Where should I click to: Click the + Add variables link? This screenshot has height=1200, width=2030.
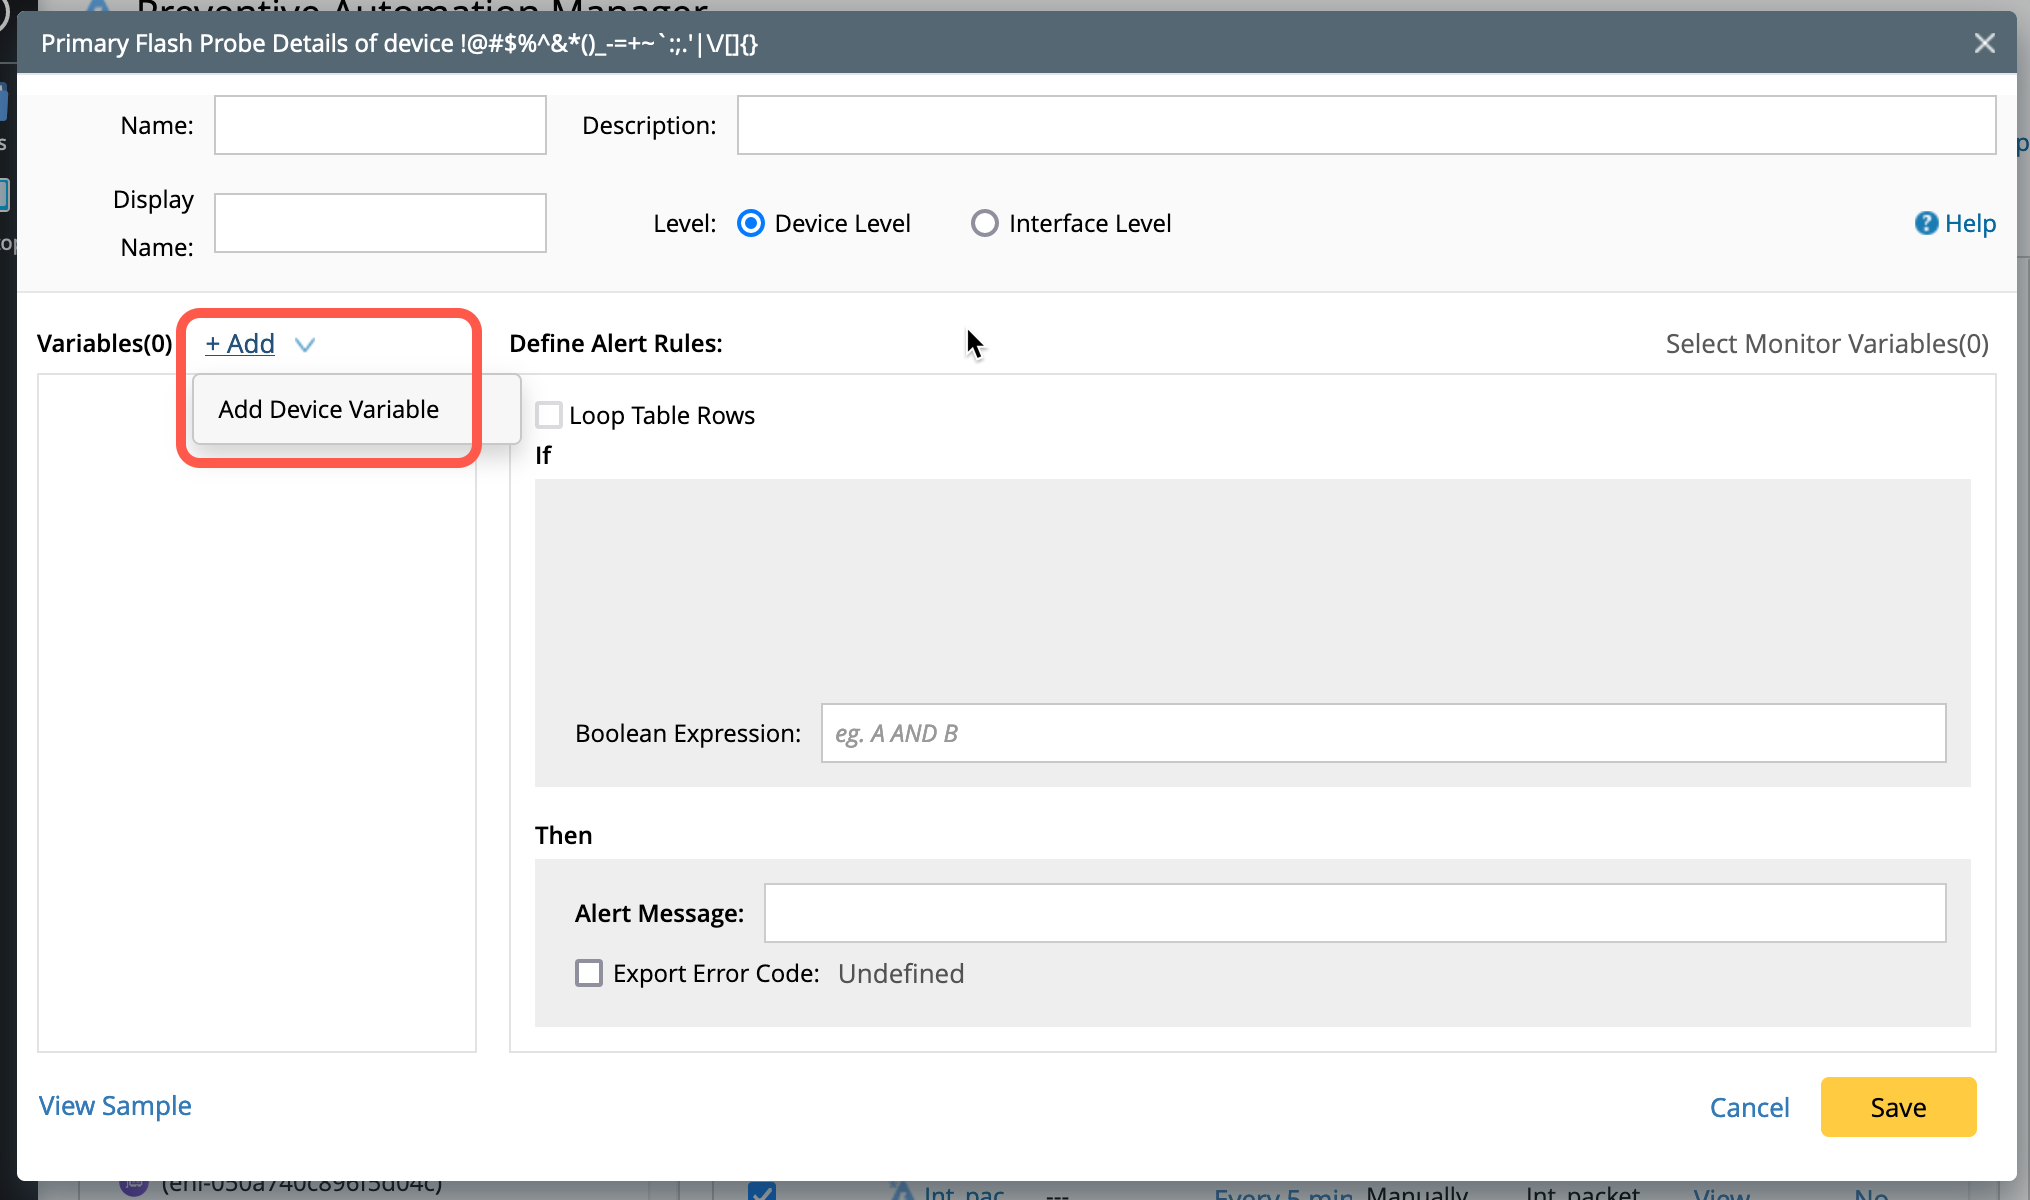(240, 344)
